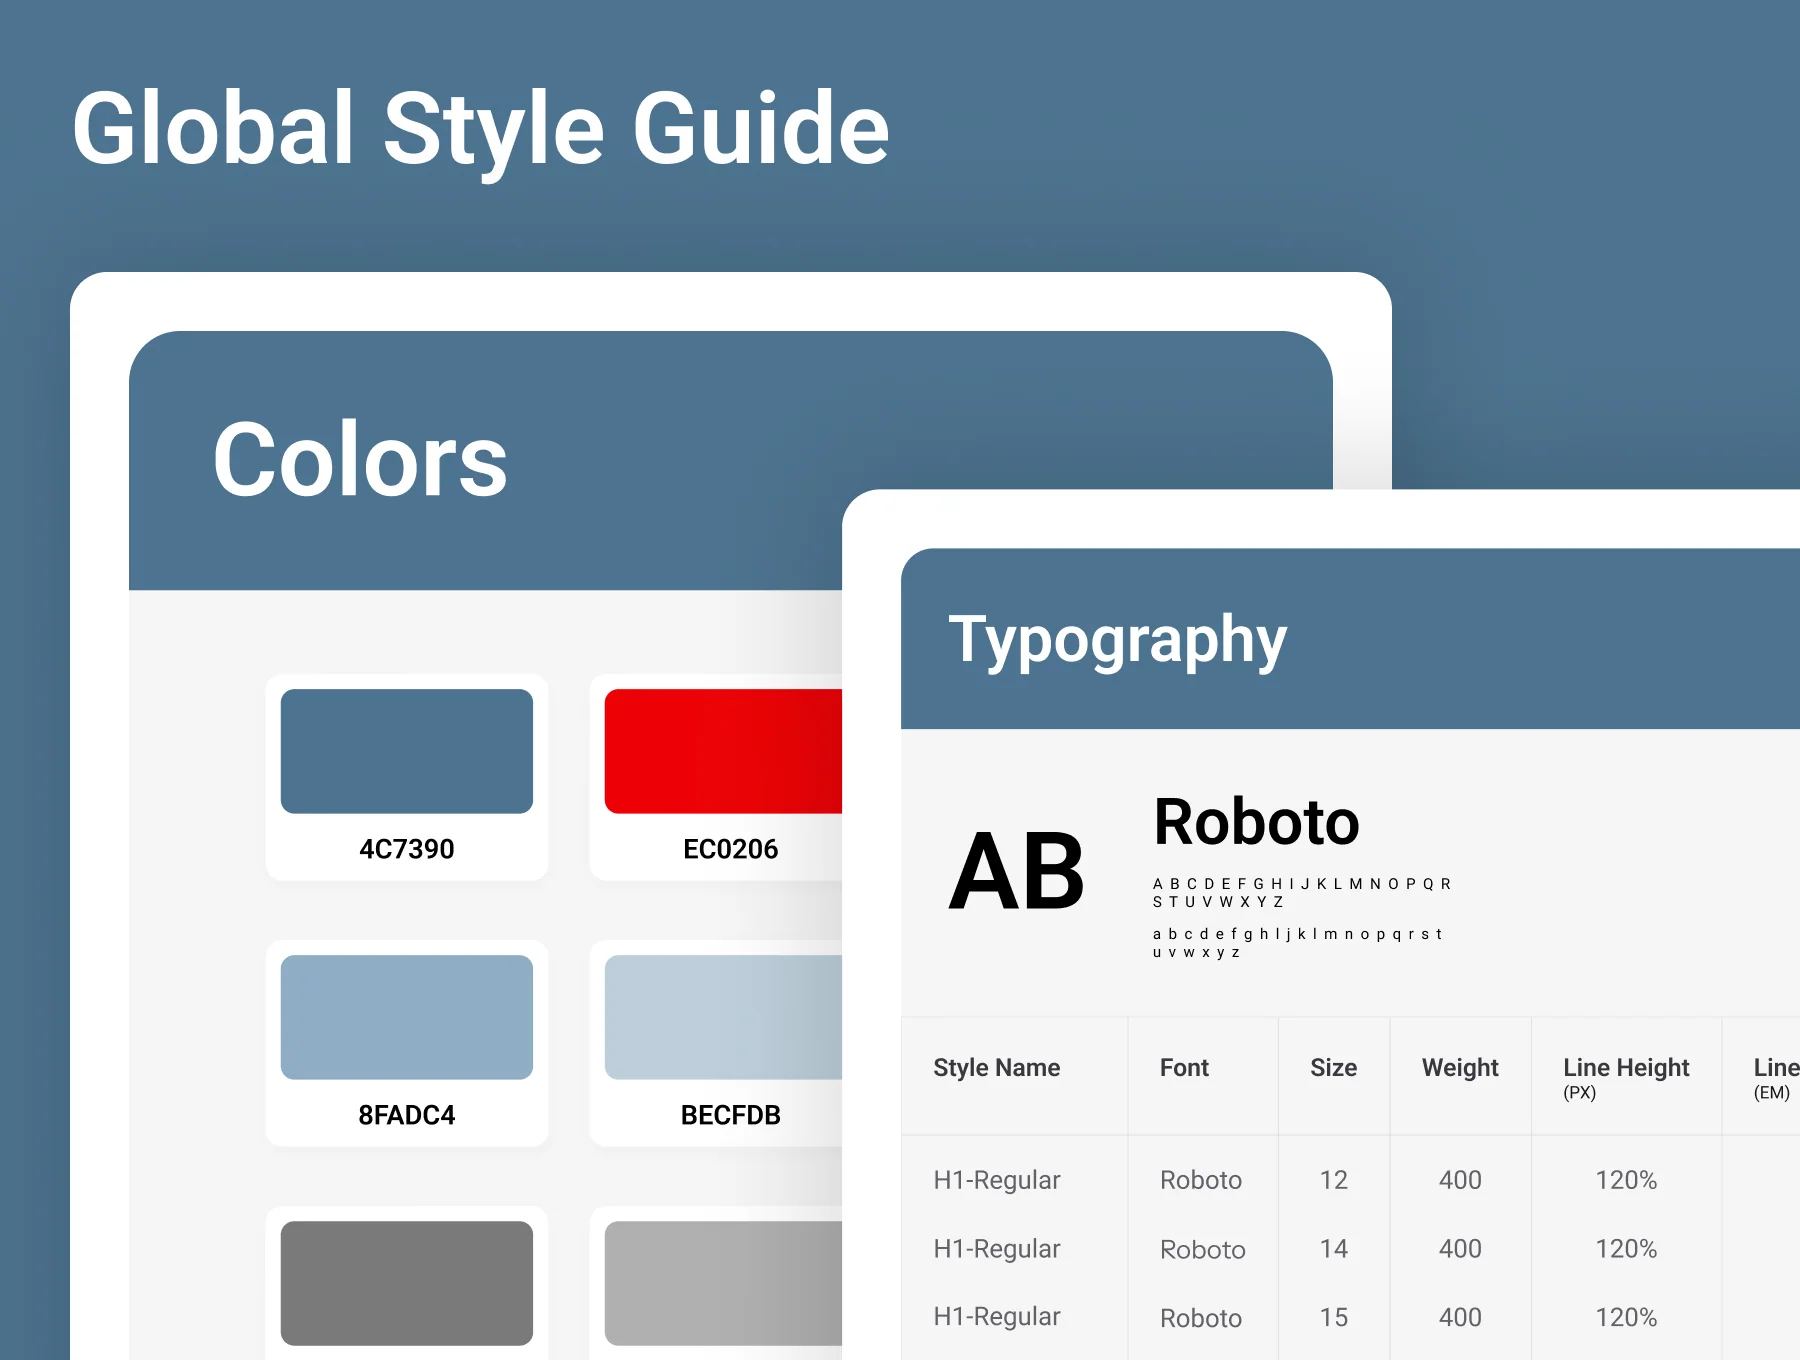Click the dark gray swatch below 8FADC4
This screenshot has width=1800, height=1360.
pyautogui.click(x=406, y=1283)
